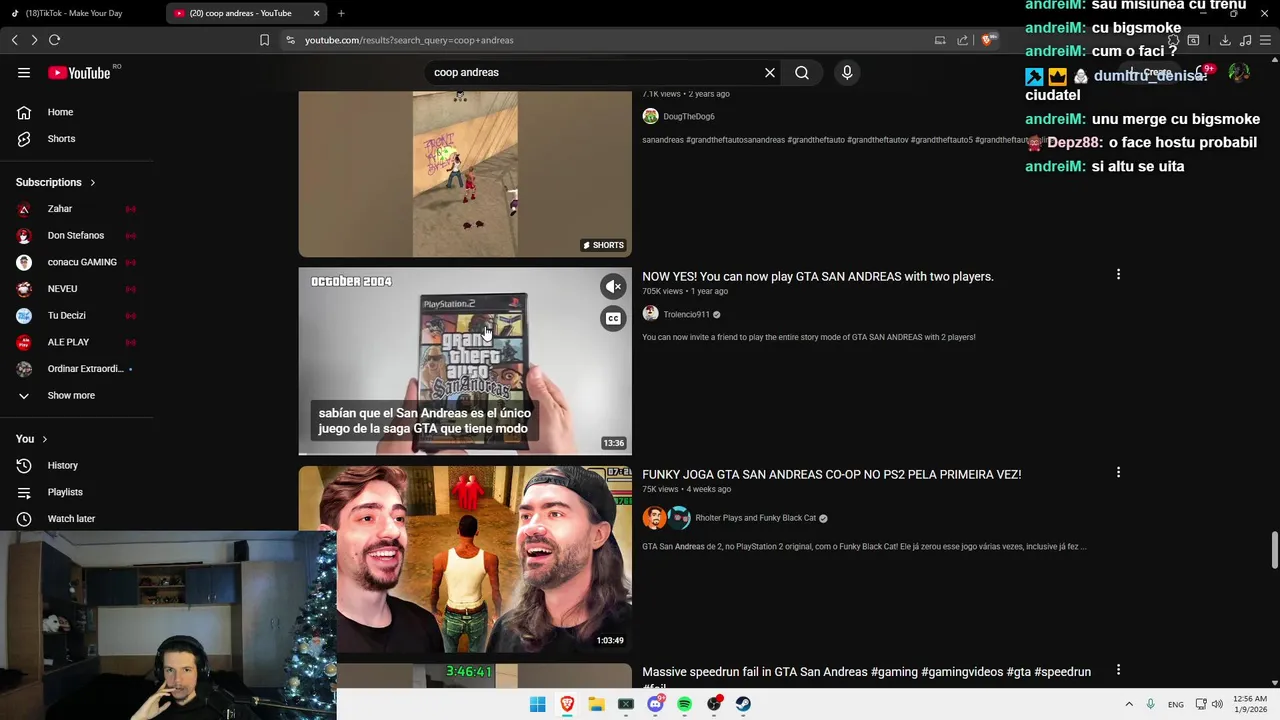Image resolution: width=1280 pixels, height=720 pixels.
Task: Bookmark this page
Action: click(264, 40)
